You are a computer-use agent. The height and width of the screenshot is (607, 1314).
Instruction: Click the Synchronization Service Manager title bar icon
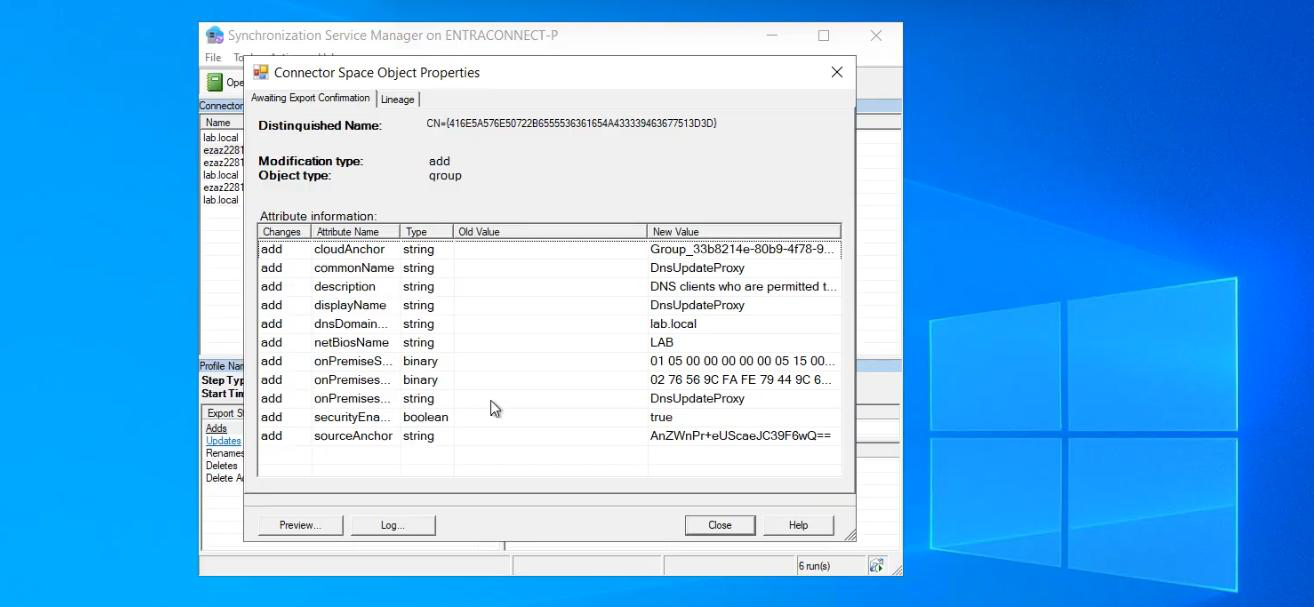pos(214,35)
